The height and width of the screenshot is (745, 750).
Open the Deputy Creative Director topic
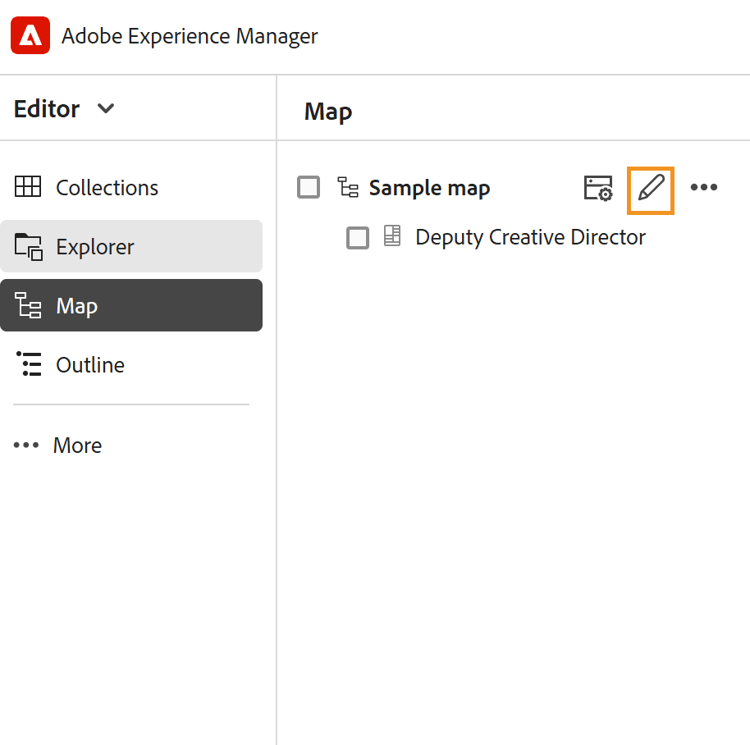pyautogui.click(x=530, y=238)
